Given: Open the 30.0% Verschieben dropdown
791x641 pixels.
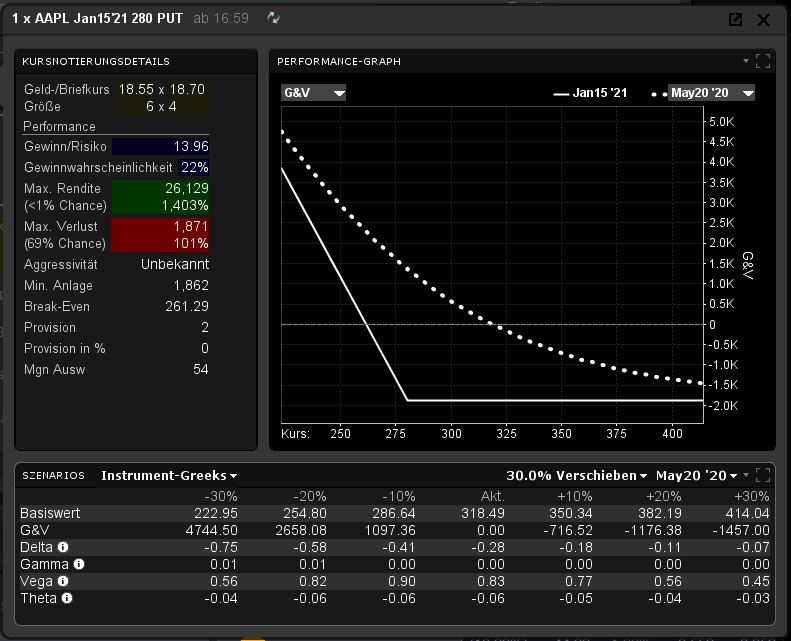Looking at the screenshot, I should coord(576,476).
